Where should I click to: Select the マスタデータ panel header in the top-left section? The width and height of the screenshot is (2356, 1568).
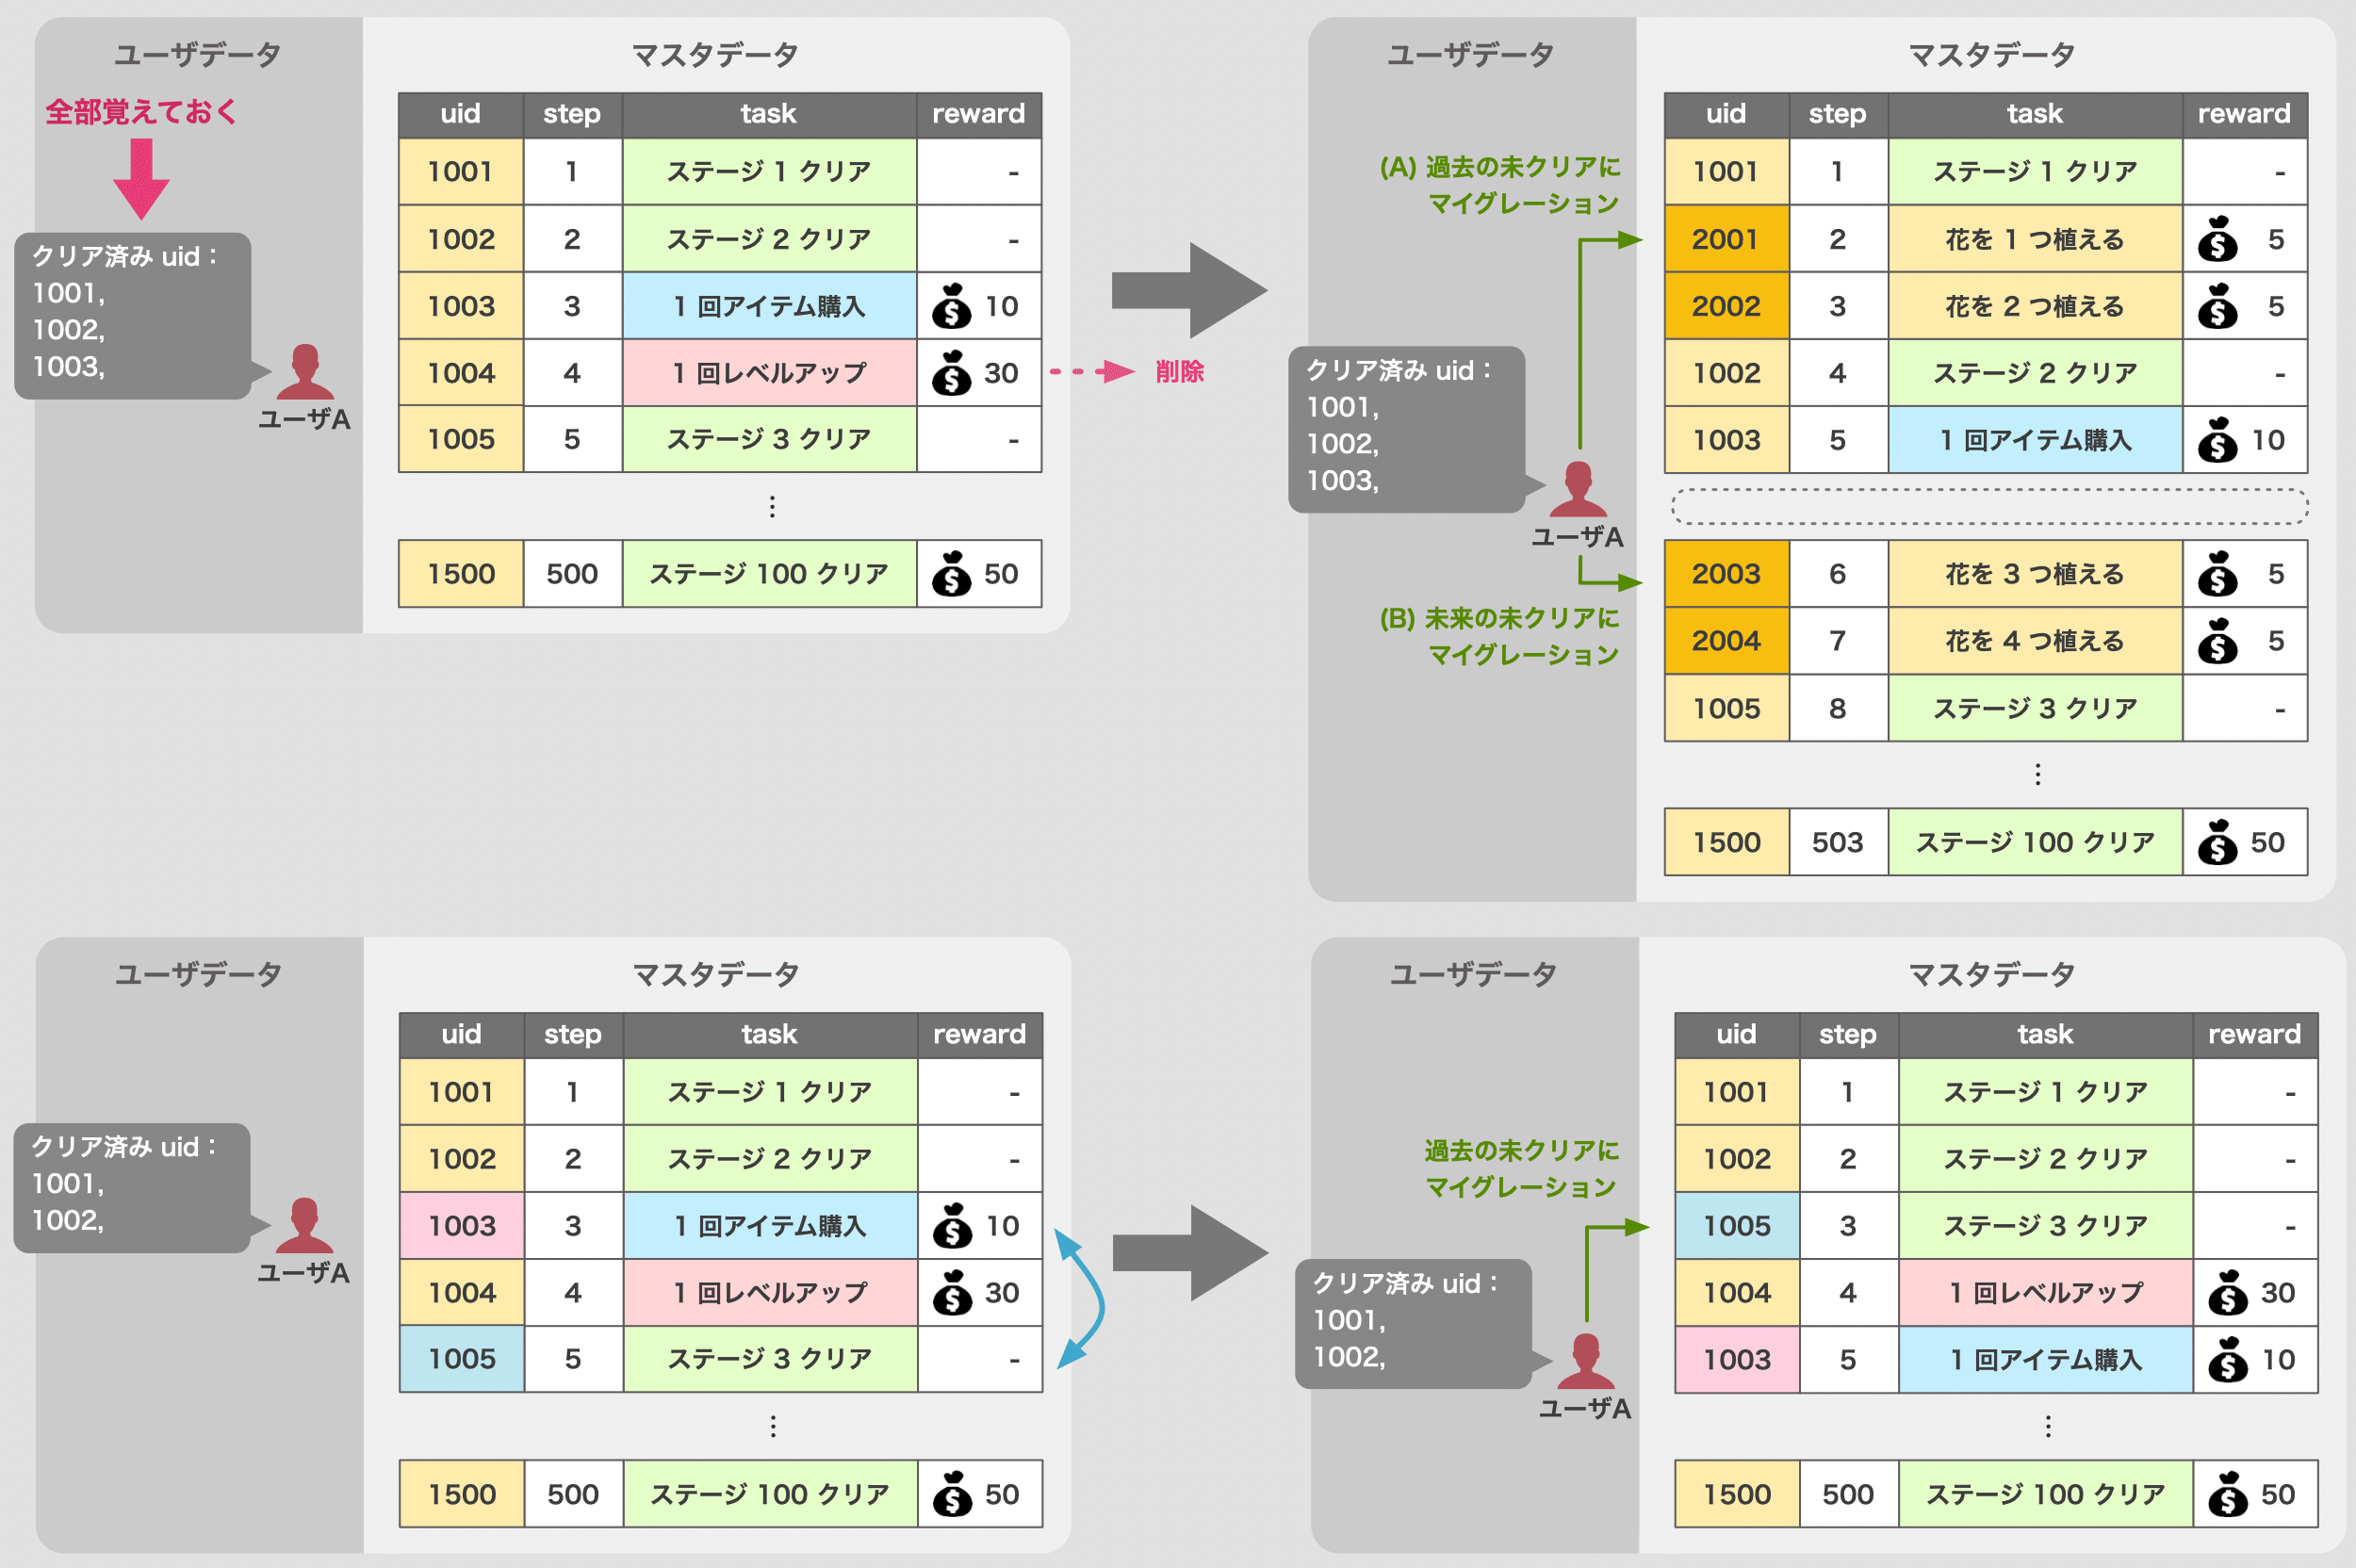click(715, 55)
